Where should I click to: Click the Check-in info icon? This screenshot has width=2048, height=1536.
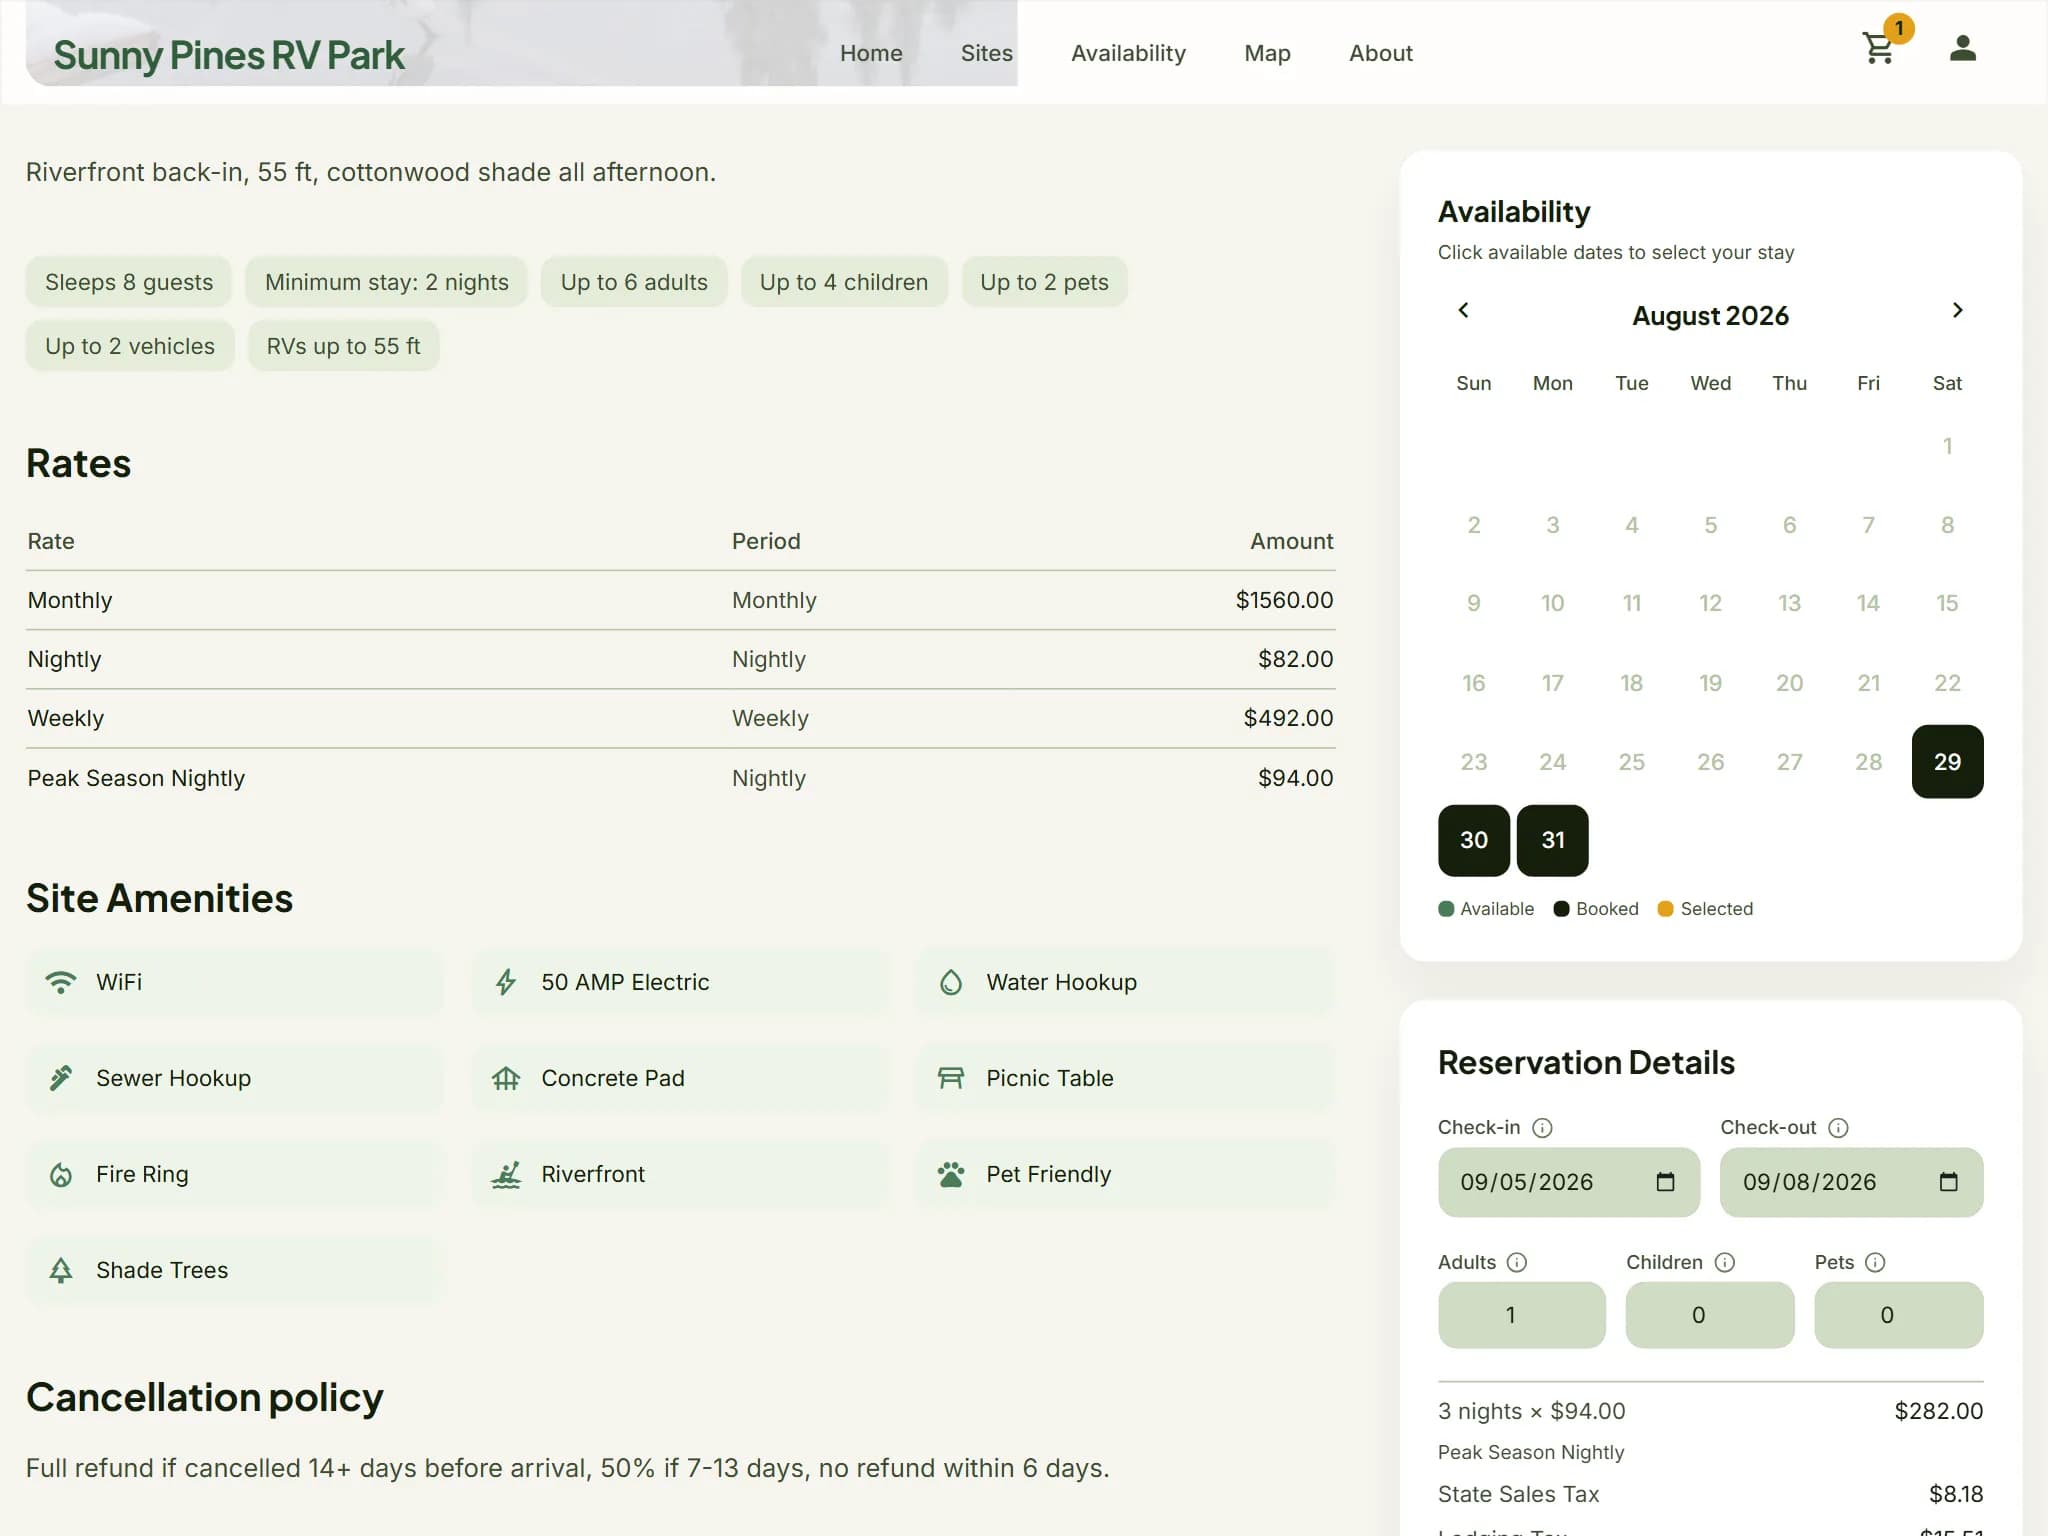(x=1543, y=1128)
